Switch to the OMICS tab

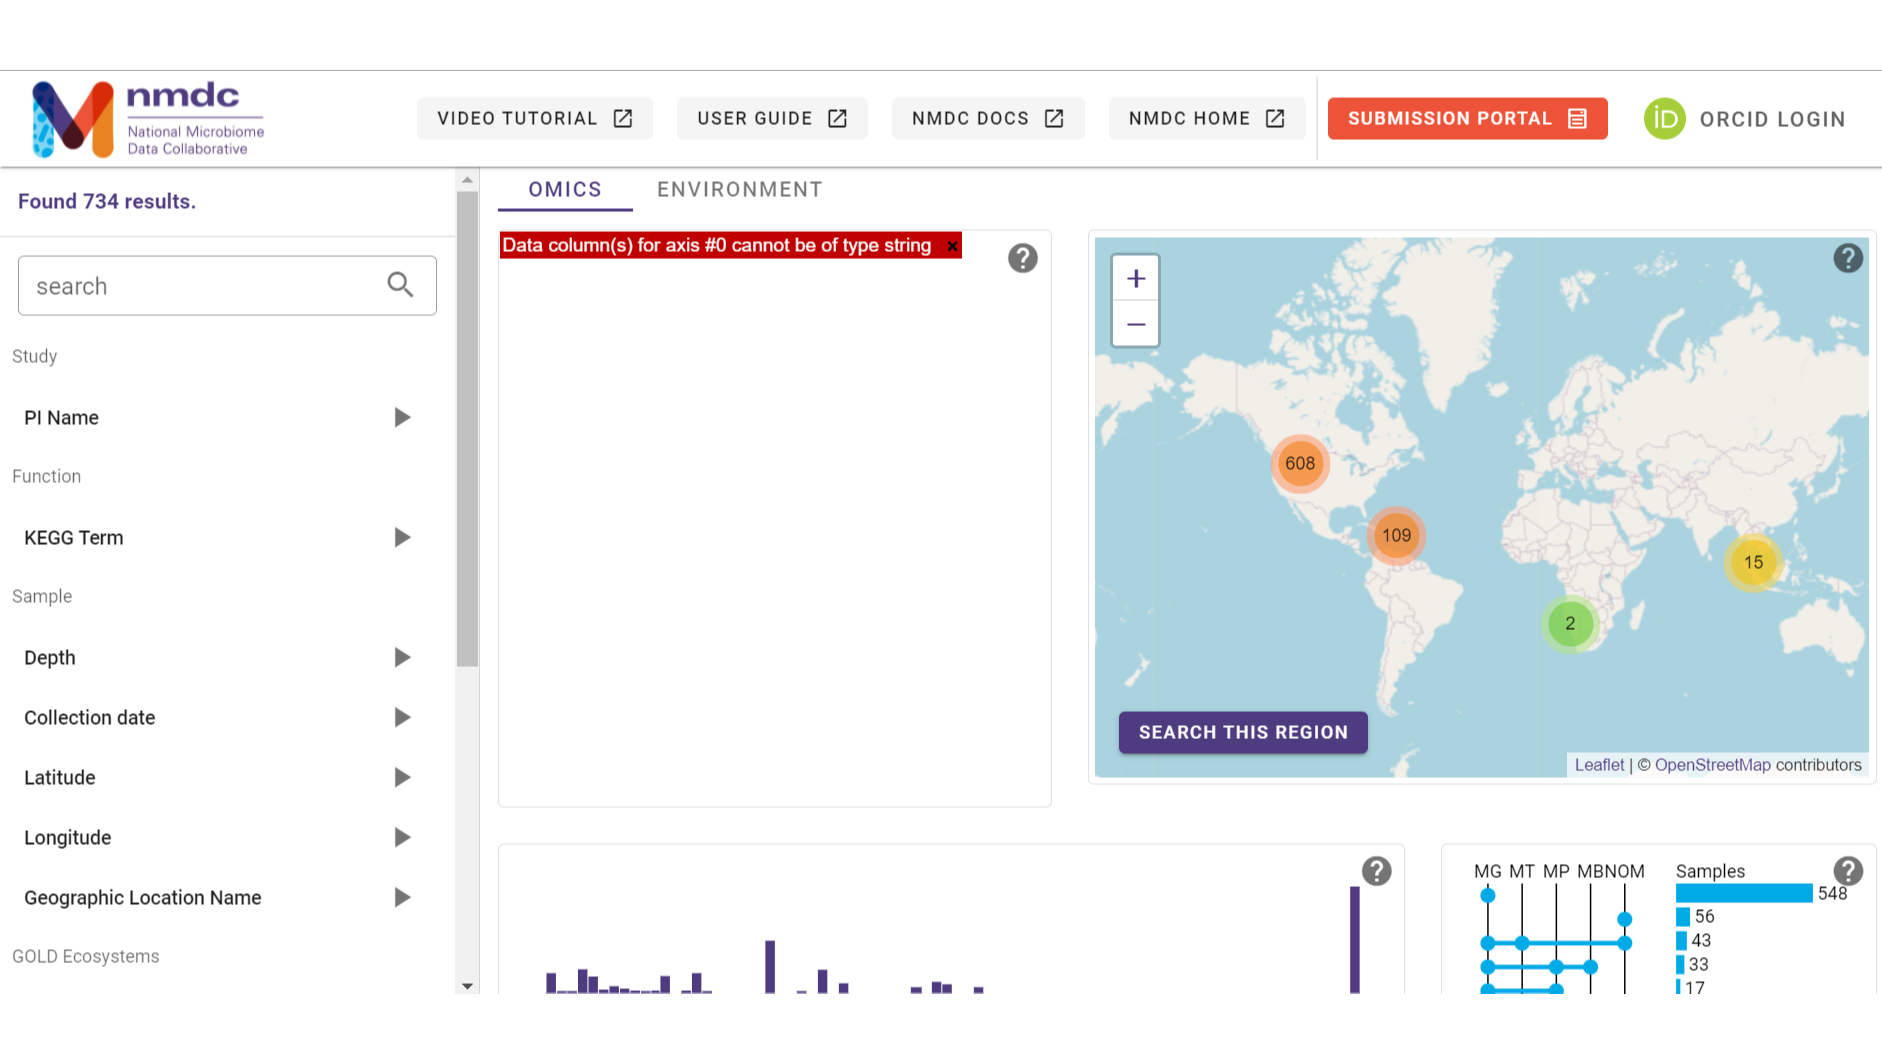565,190
